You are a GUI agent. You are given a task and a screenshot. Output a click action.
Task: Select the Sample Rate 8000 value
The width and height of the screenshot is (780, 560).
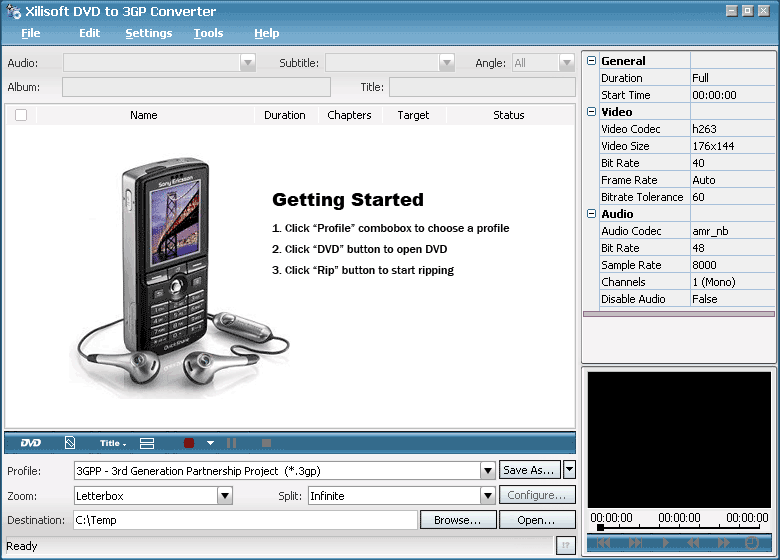tap(732, 265)
